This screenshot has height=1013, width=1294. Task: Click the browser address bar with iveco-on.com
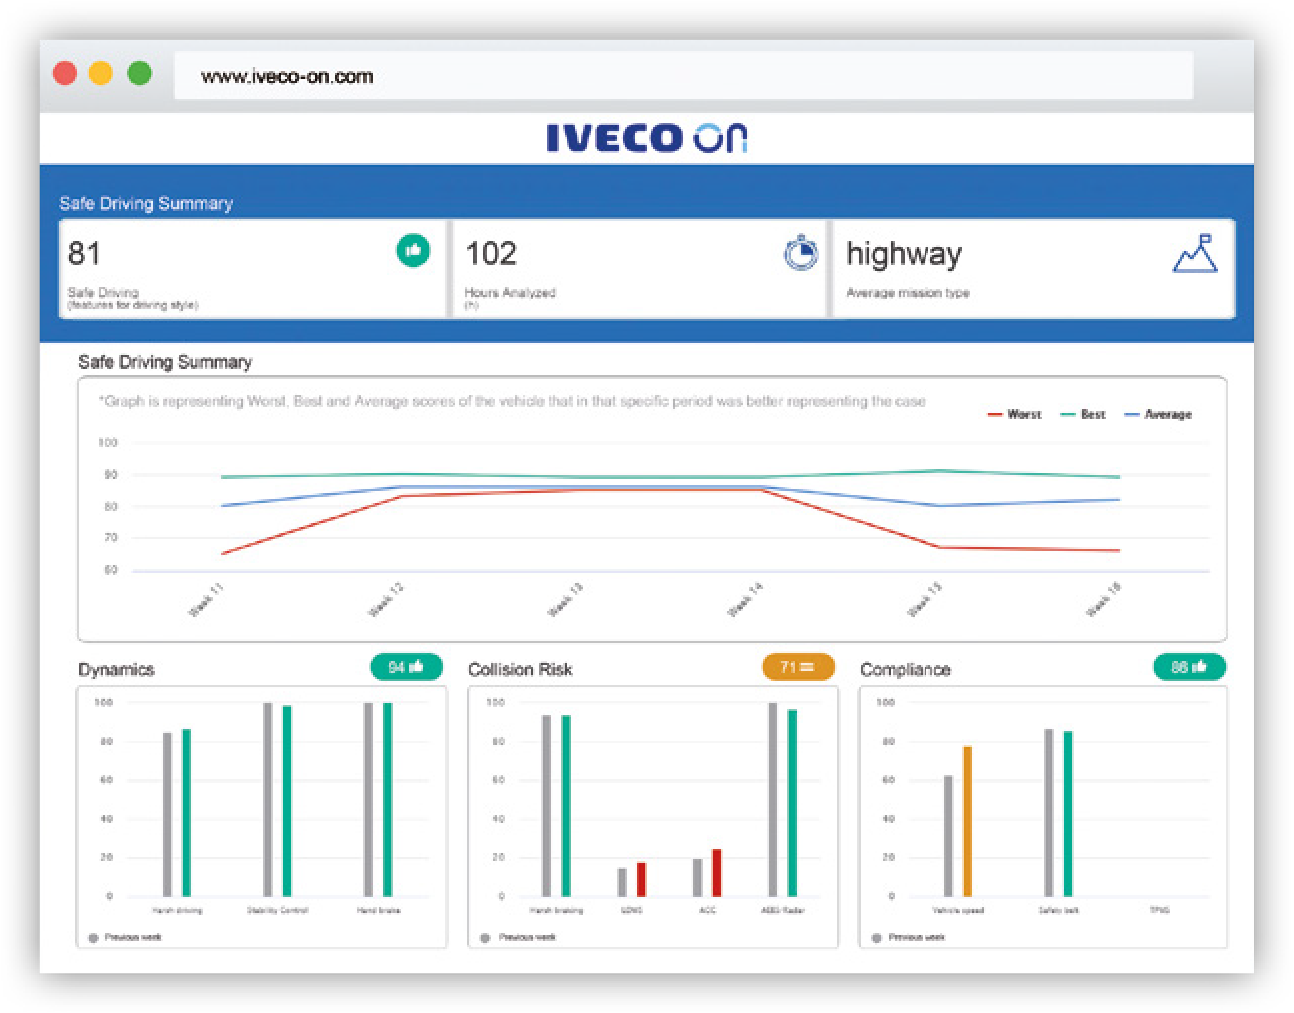(x=683, y=76)
